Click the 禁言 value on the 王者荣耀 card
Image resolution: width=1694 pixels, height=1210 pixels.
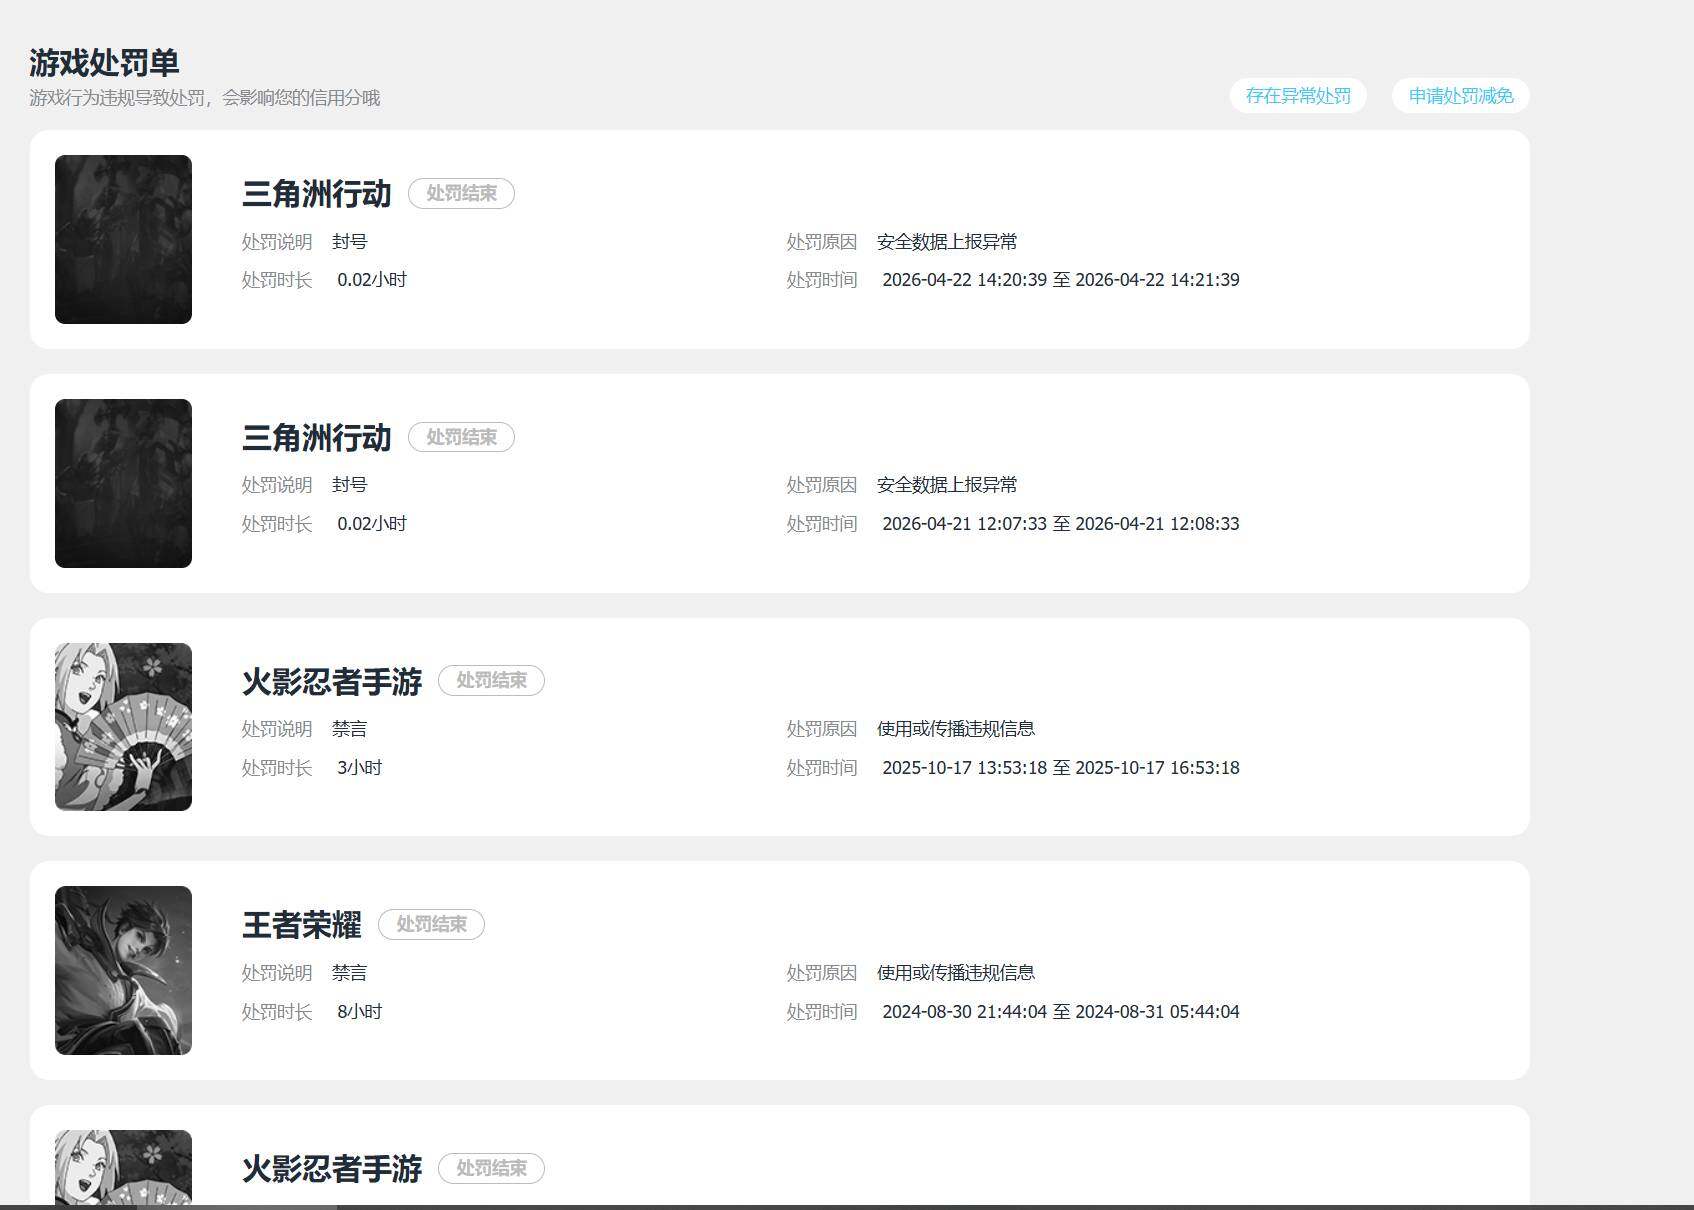point(350,973)
